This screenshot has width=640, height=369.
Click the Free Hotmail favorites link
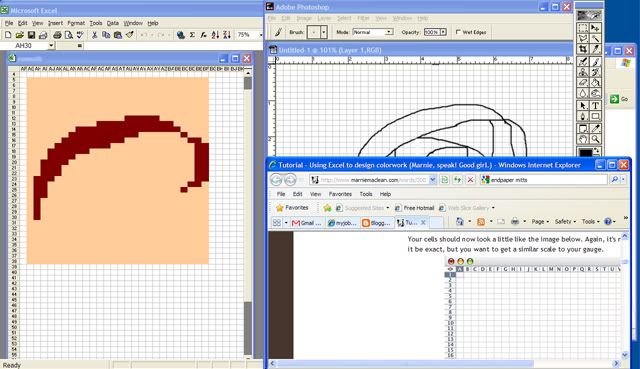(x=414, y=208)
